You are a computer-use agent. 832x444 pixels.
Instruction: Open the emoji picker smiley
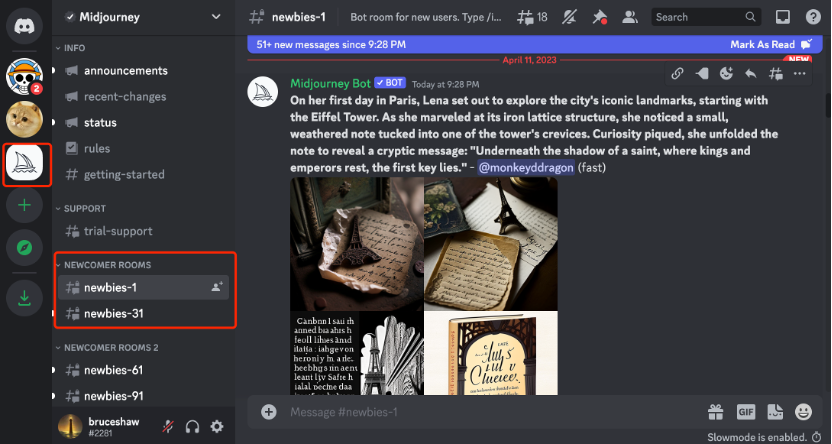pyautogui.click(x=803, y=412)
